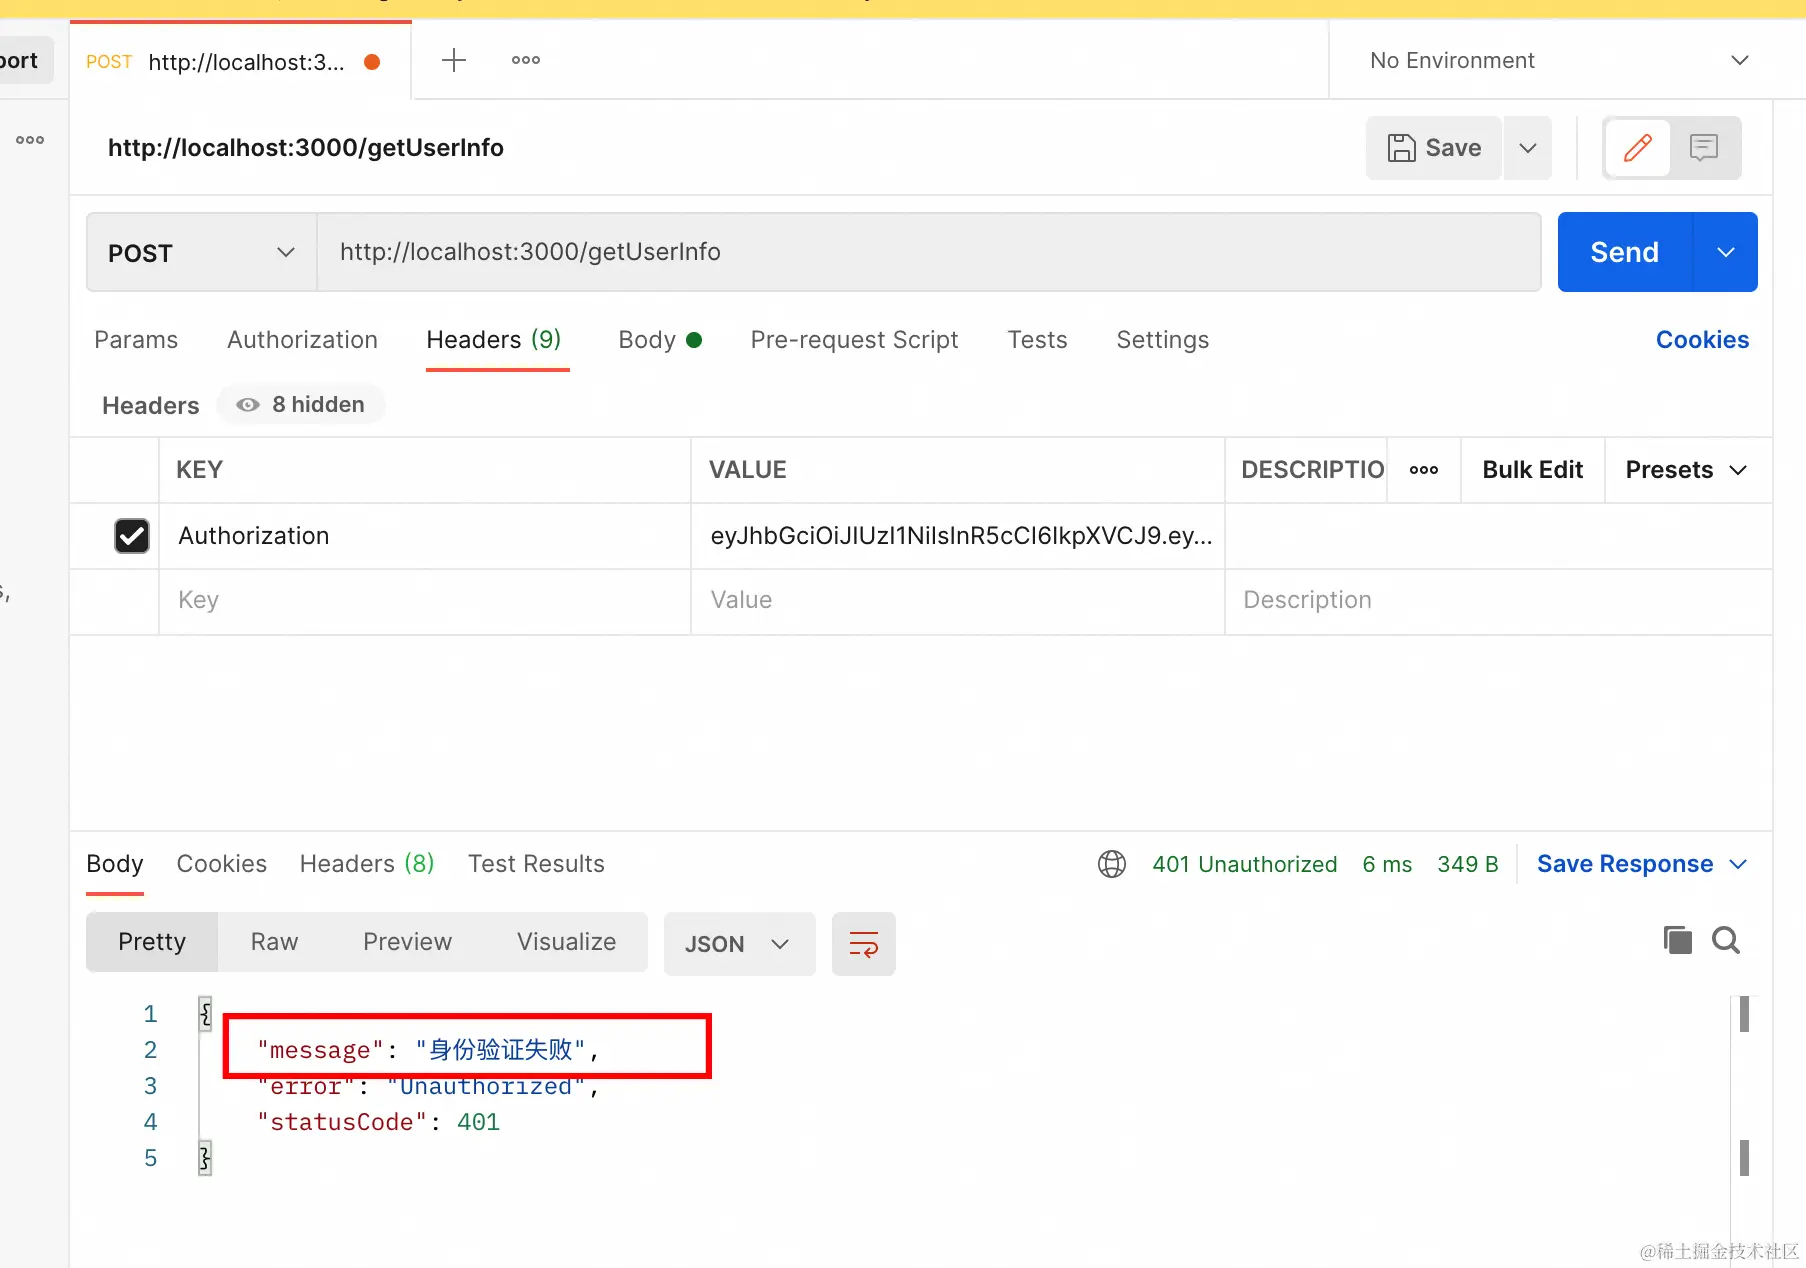Switch to Raw response view
The width and height of the screenshot is (1806, 1268).
274,942
